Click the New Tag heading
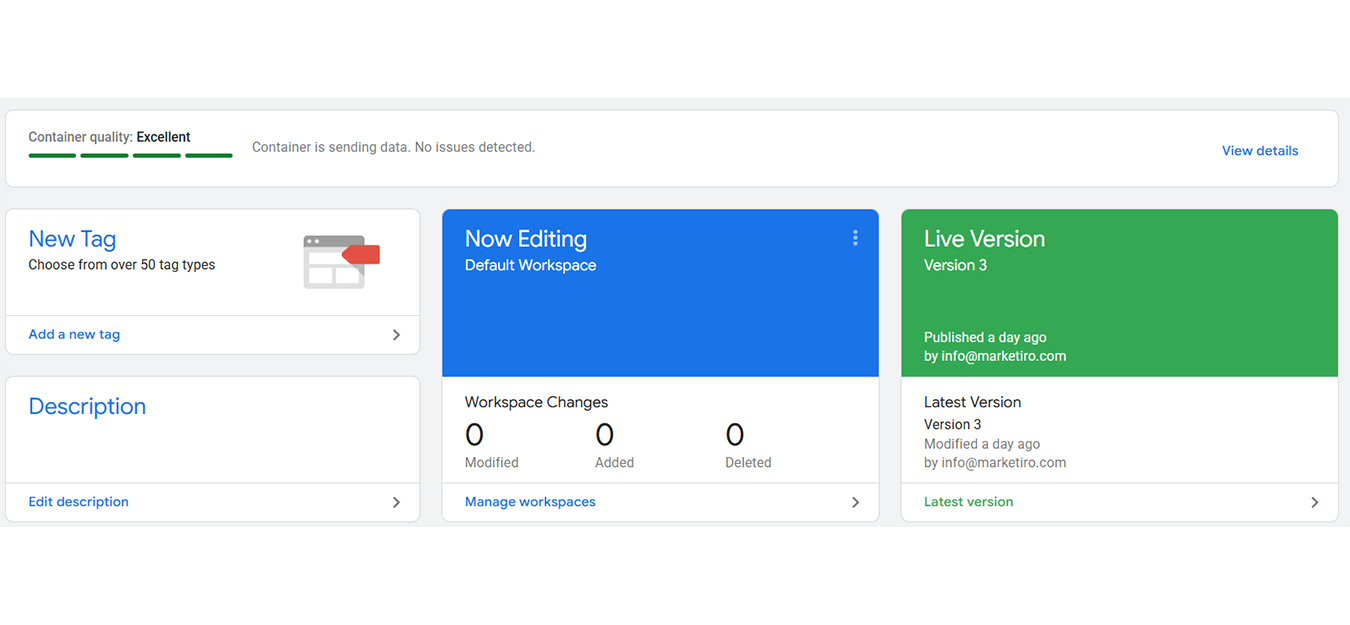This screenshot has width=1350, height=625. coord(72,239)
